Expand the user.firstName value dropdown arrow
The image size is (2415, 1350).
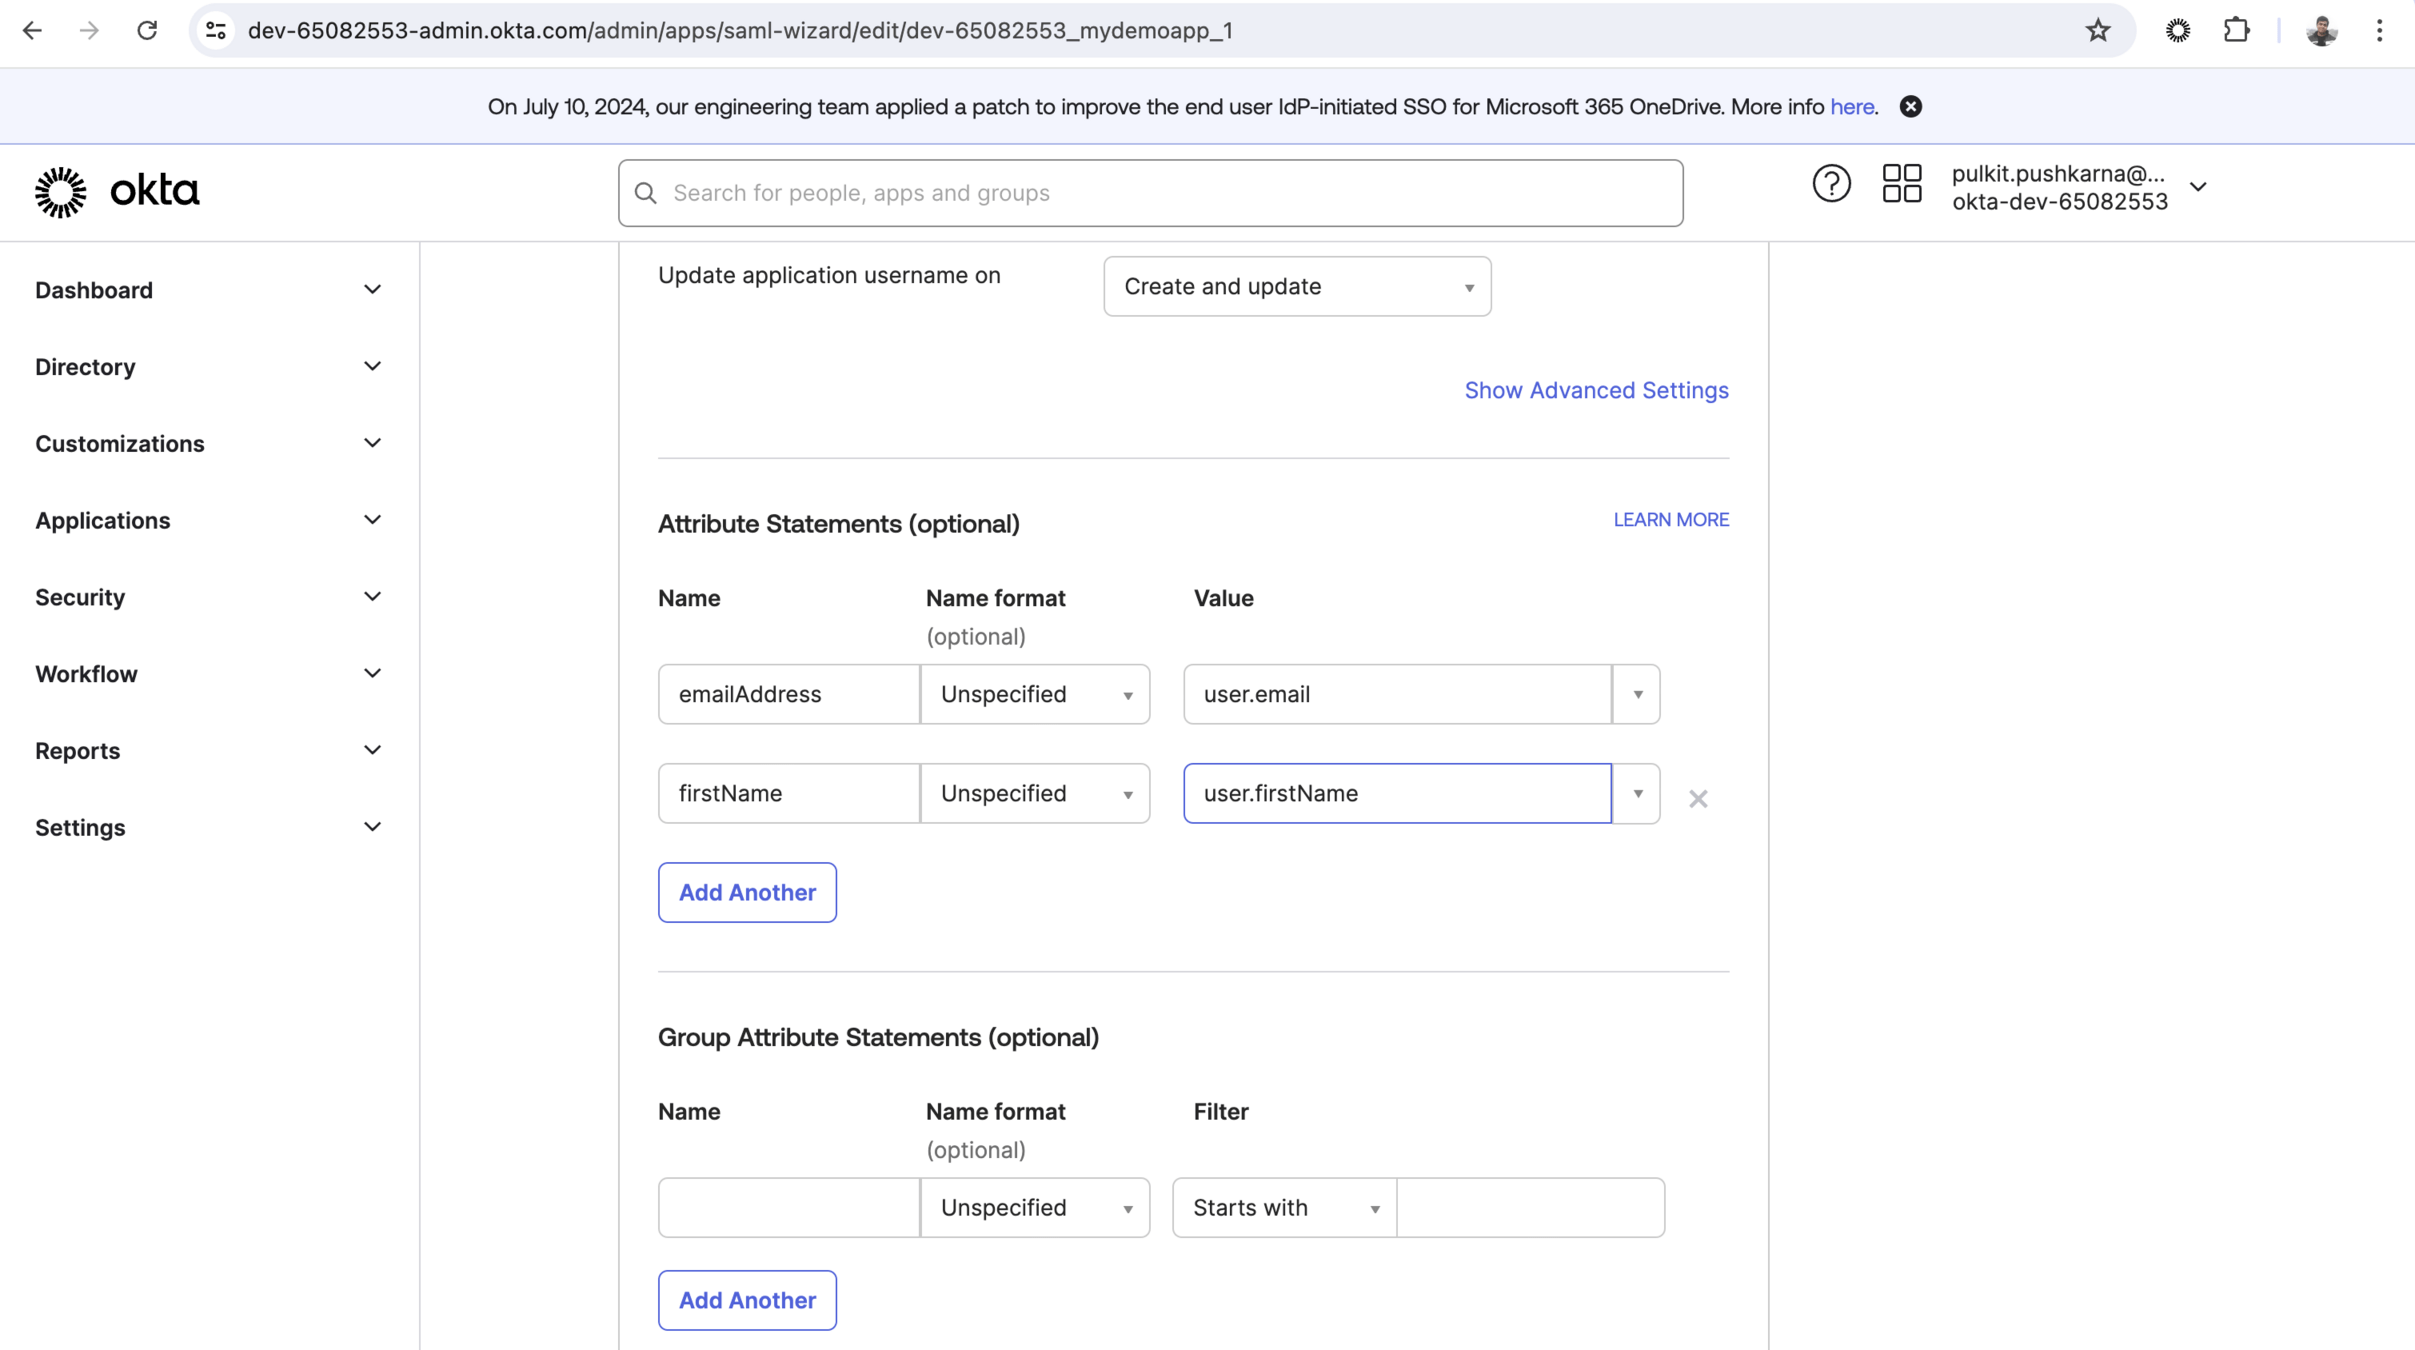1636,794
